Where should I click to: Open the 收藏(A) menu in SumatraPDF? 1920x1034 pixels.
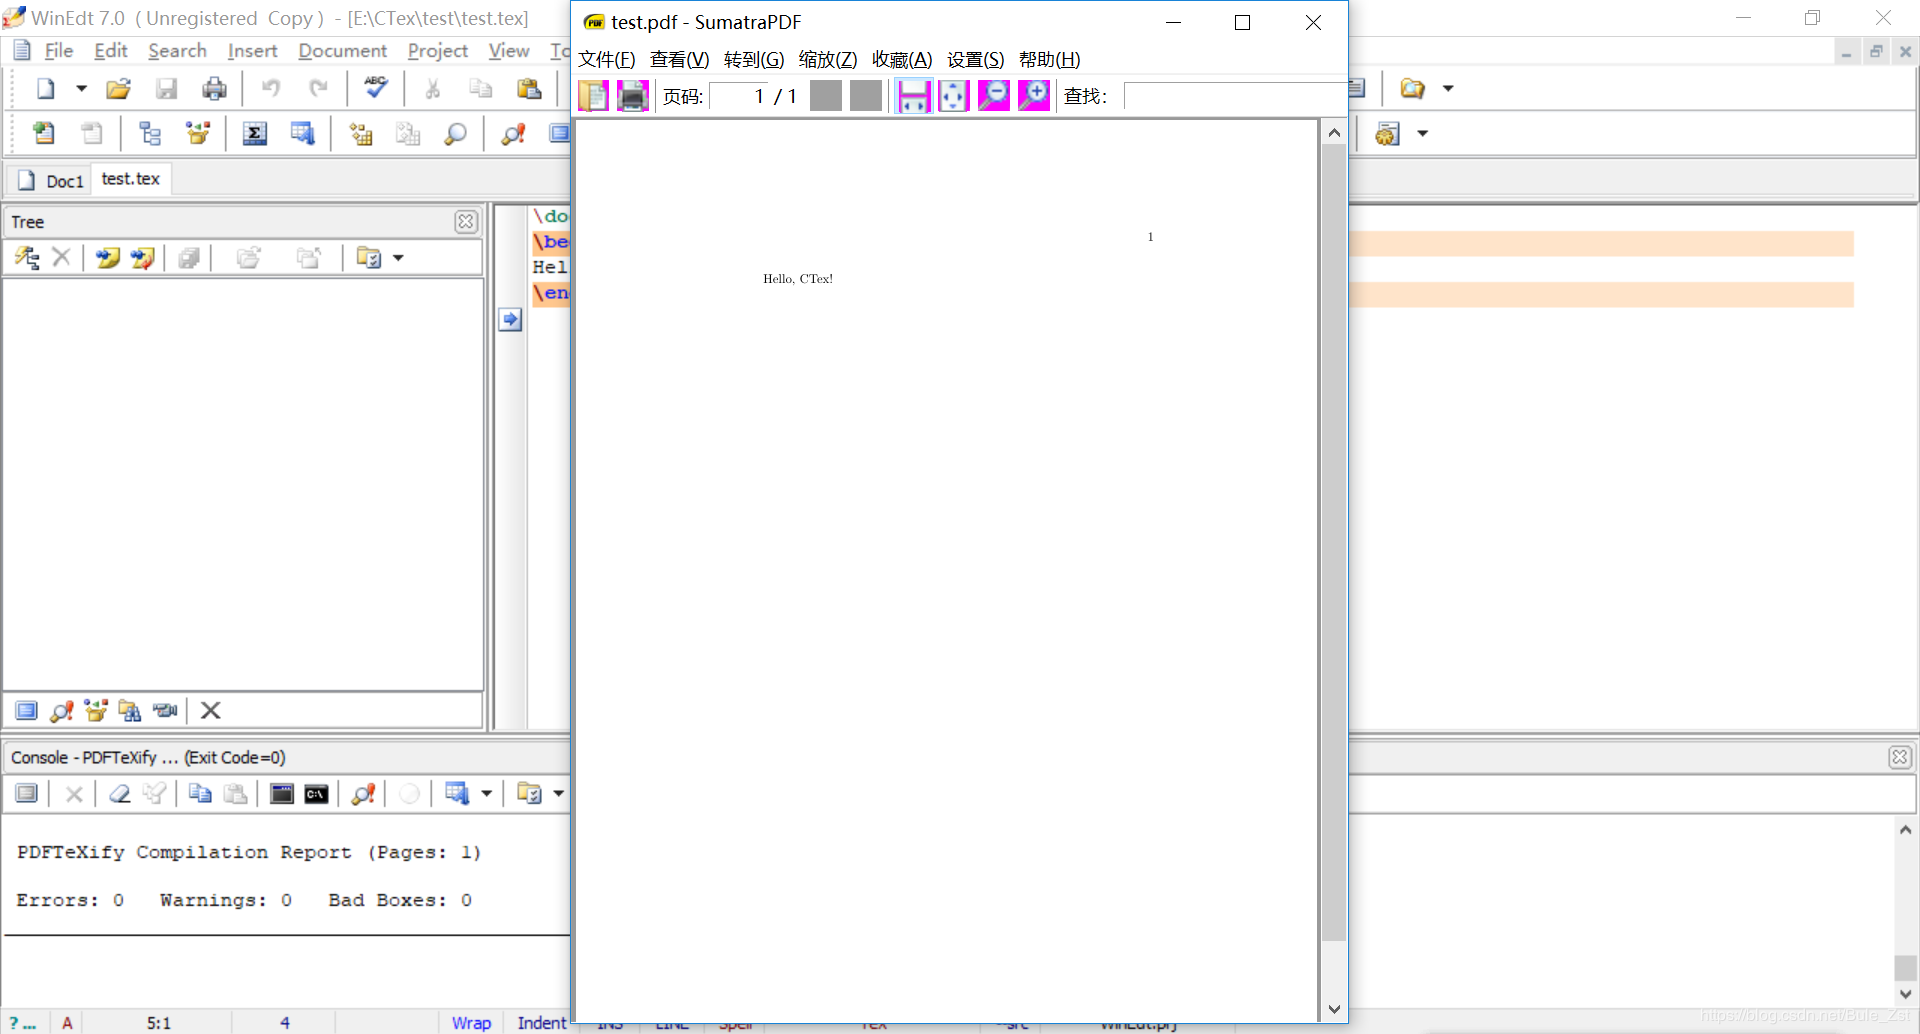coord(902,60)
